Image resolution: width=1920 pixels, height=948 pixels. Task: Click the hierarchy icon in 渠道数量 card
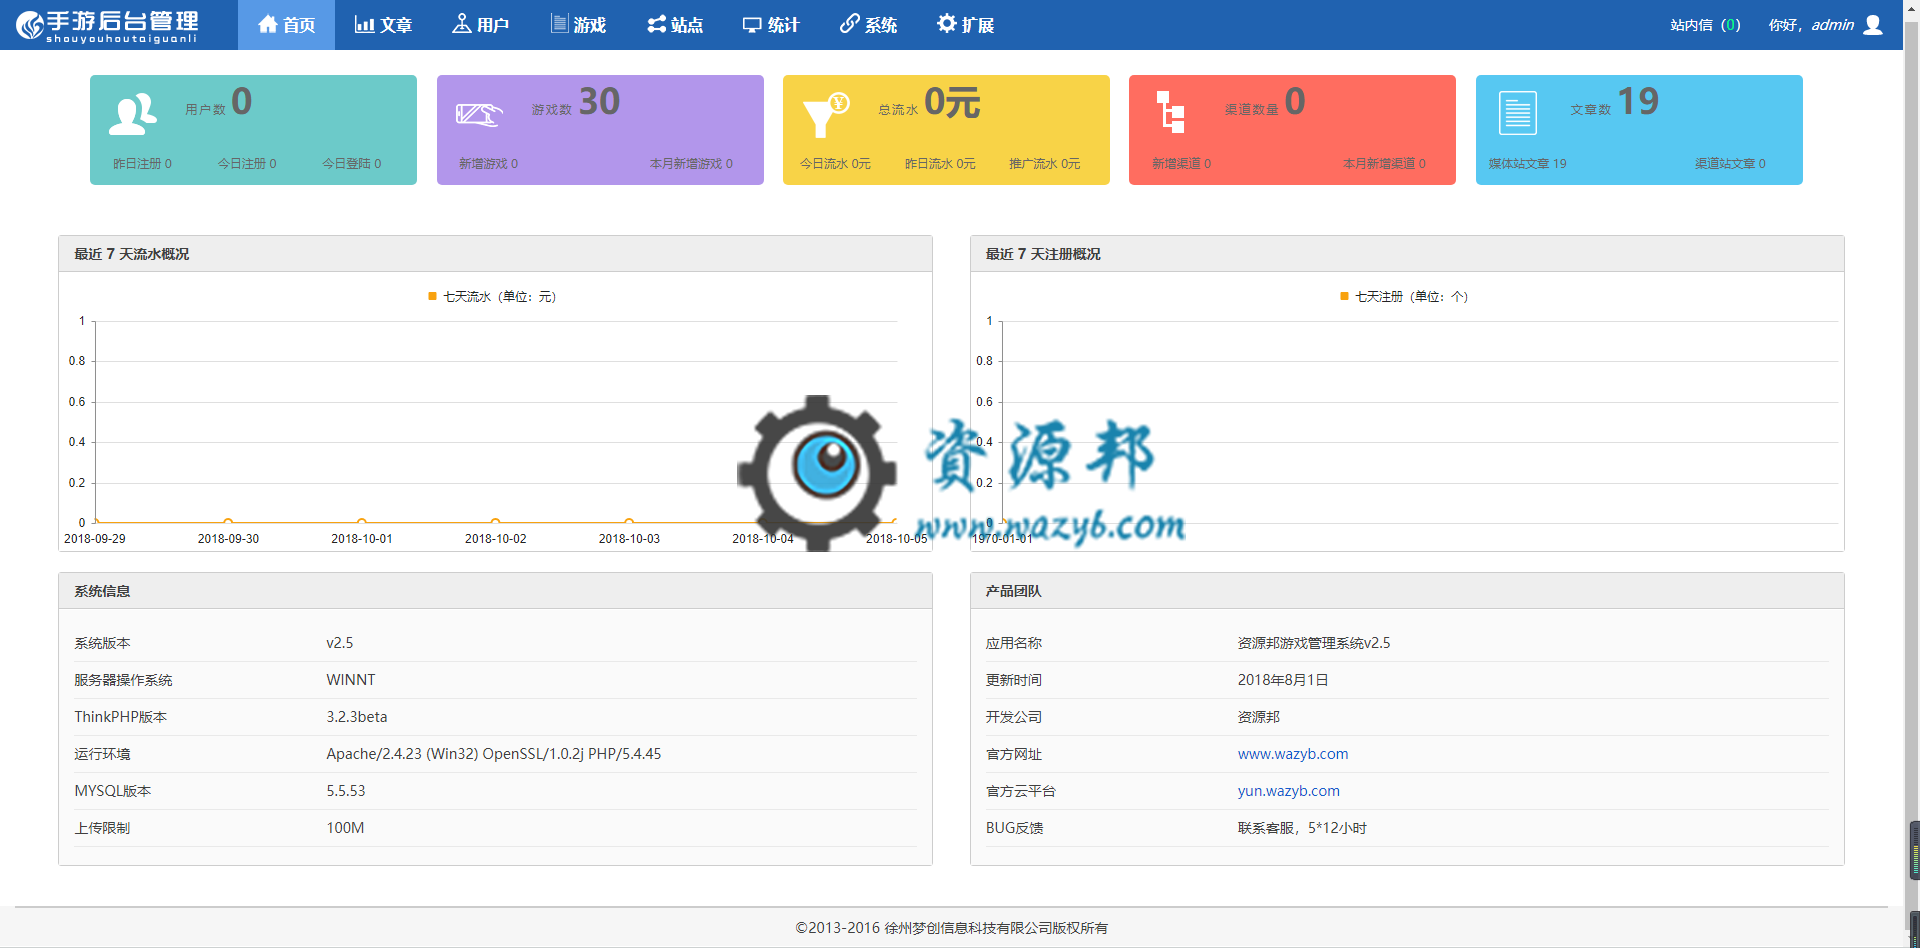pyautogui.click(x=1171, y=112)
